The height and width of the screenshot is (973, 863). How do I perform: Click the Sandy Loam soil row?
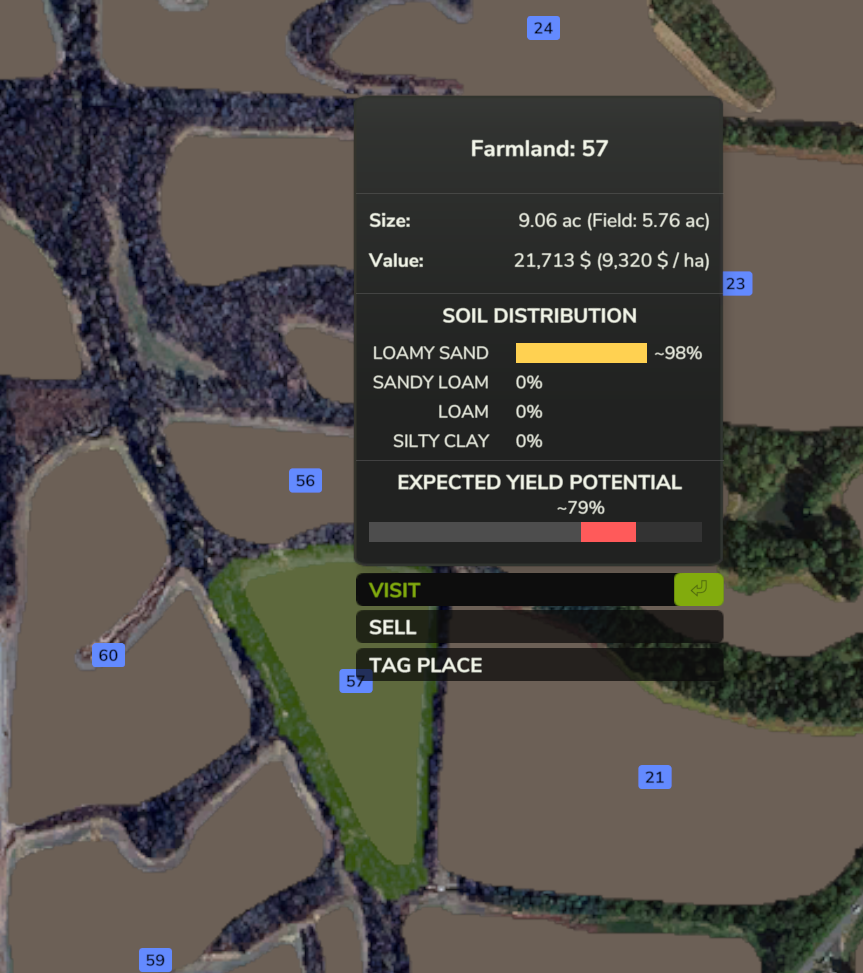pos(431,382)
